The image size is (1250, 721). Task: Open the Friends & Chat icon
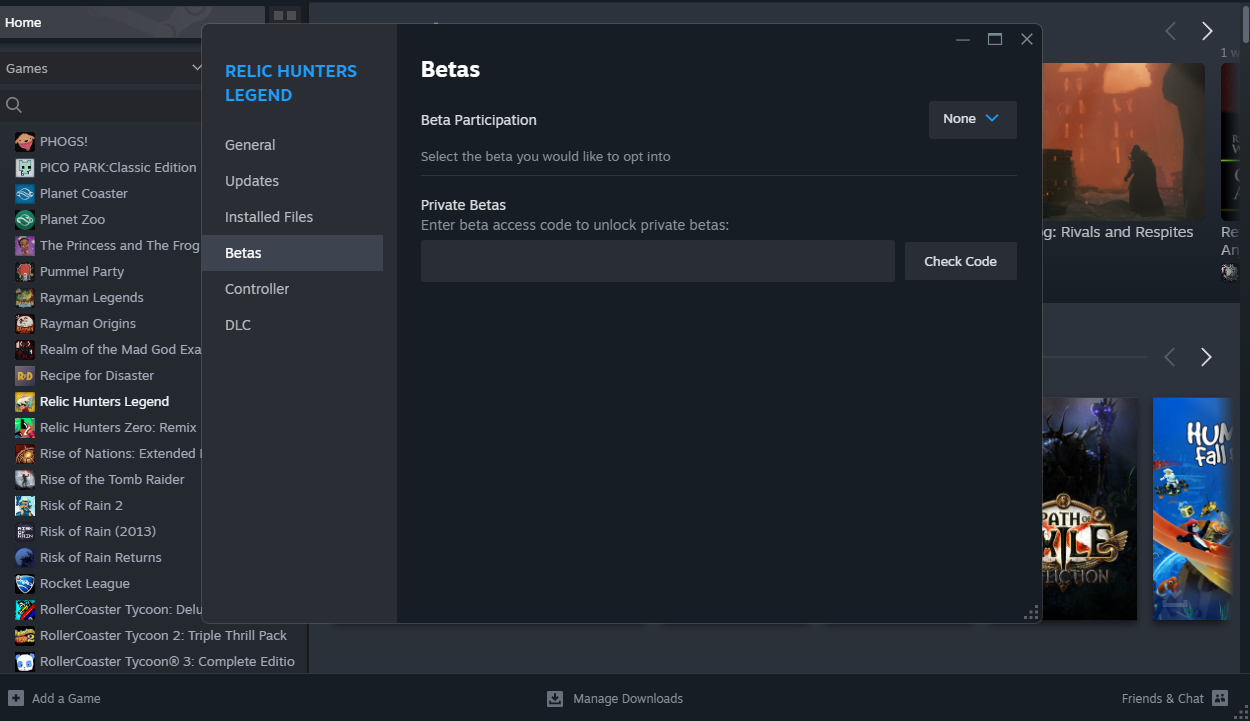[x=1219, y=698]
